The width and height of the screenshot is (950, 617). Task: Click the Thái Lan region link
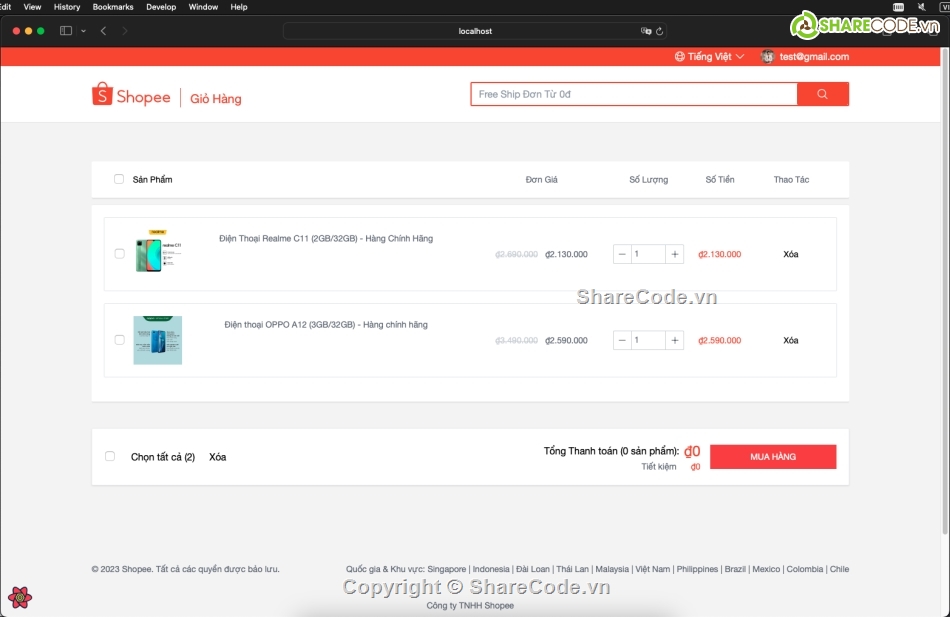[x=573, y=569]
